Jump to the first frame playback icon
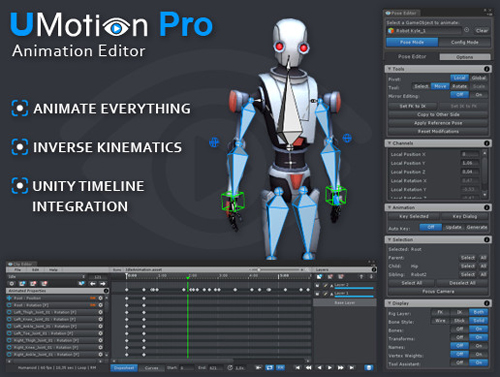500x377 pixels. click(298, 367)
